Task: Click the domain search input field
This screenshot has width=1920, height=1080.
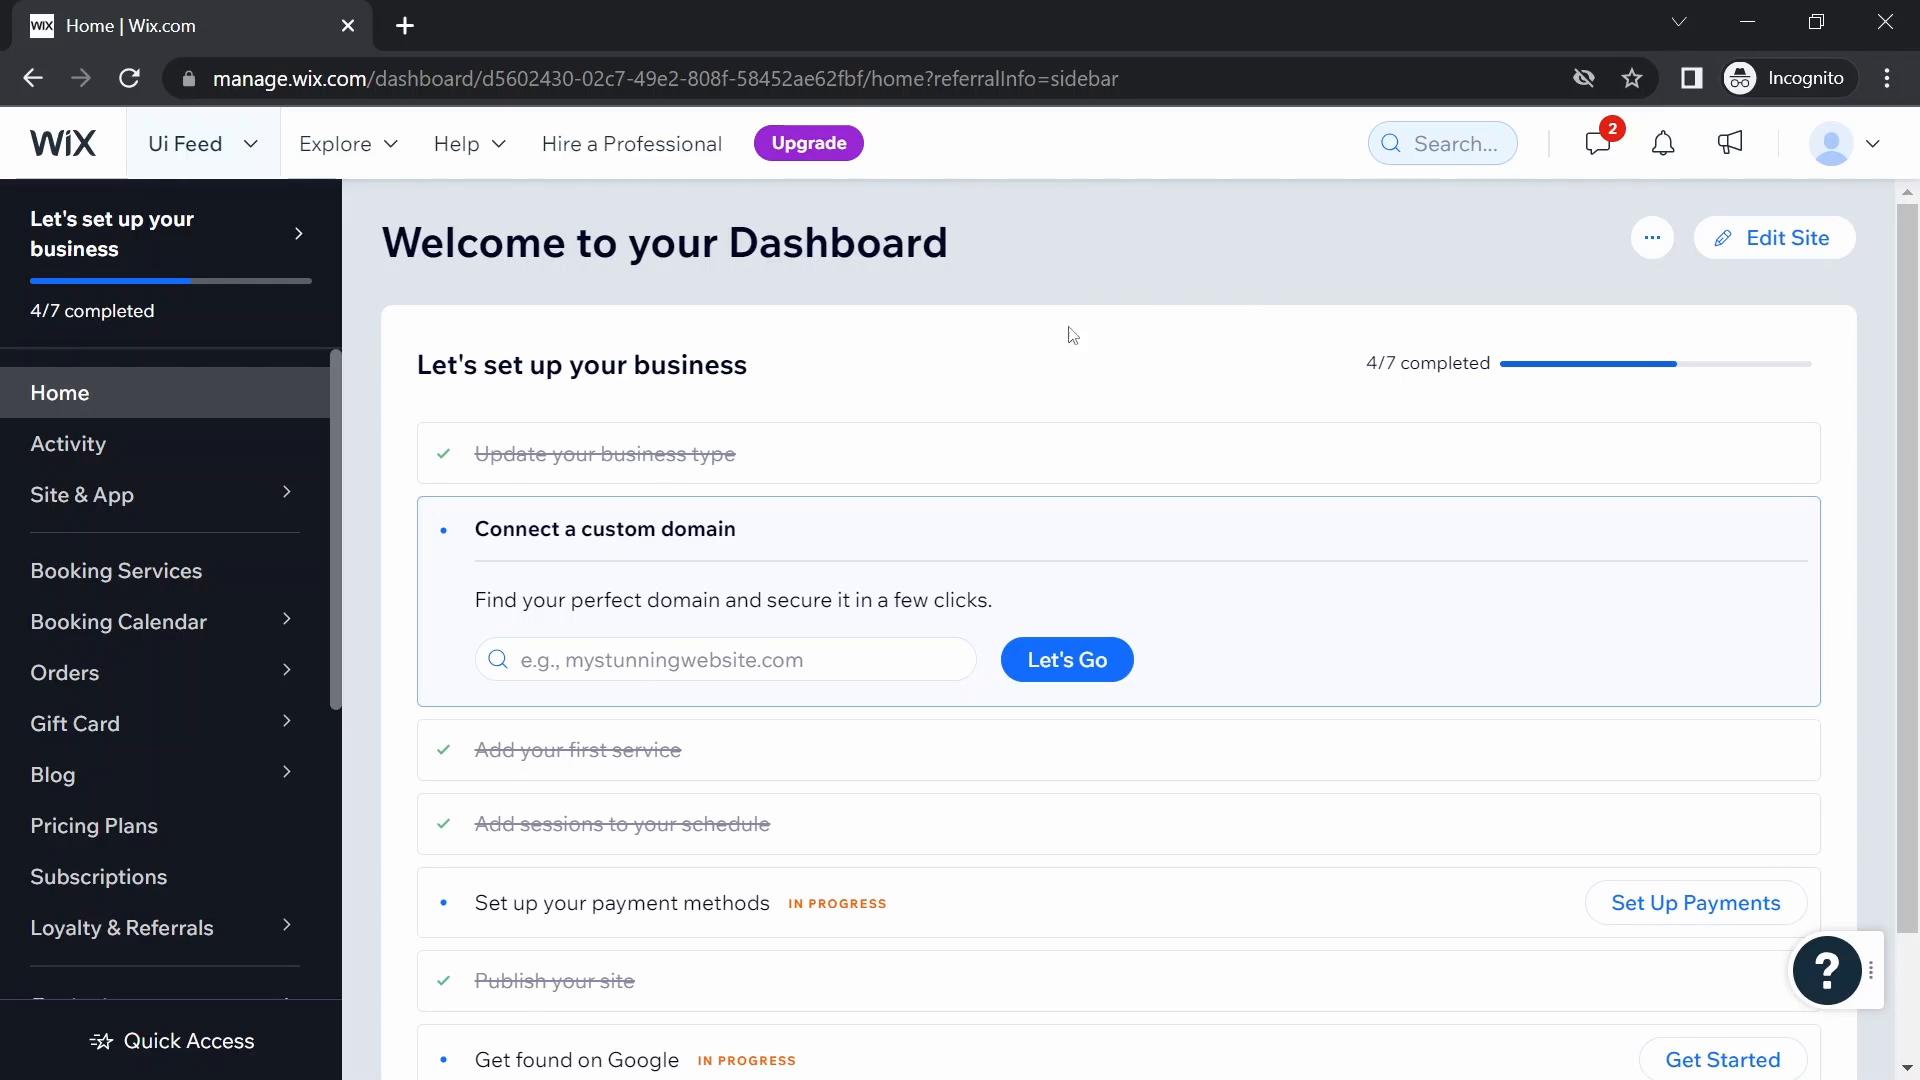Action: point(725,660)
